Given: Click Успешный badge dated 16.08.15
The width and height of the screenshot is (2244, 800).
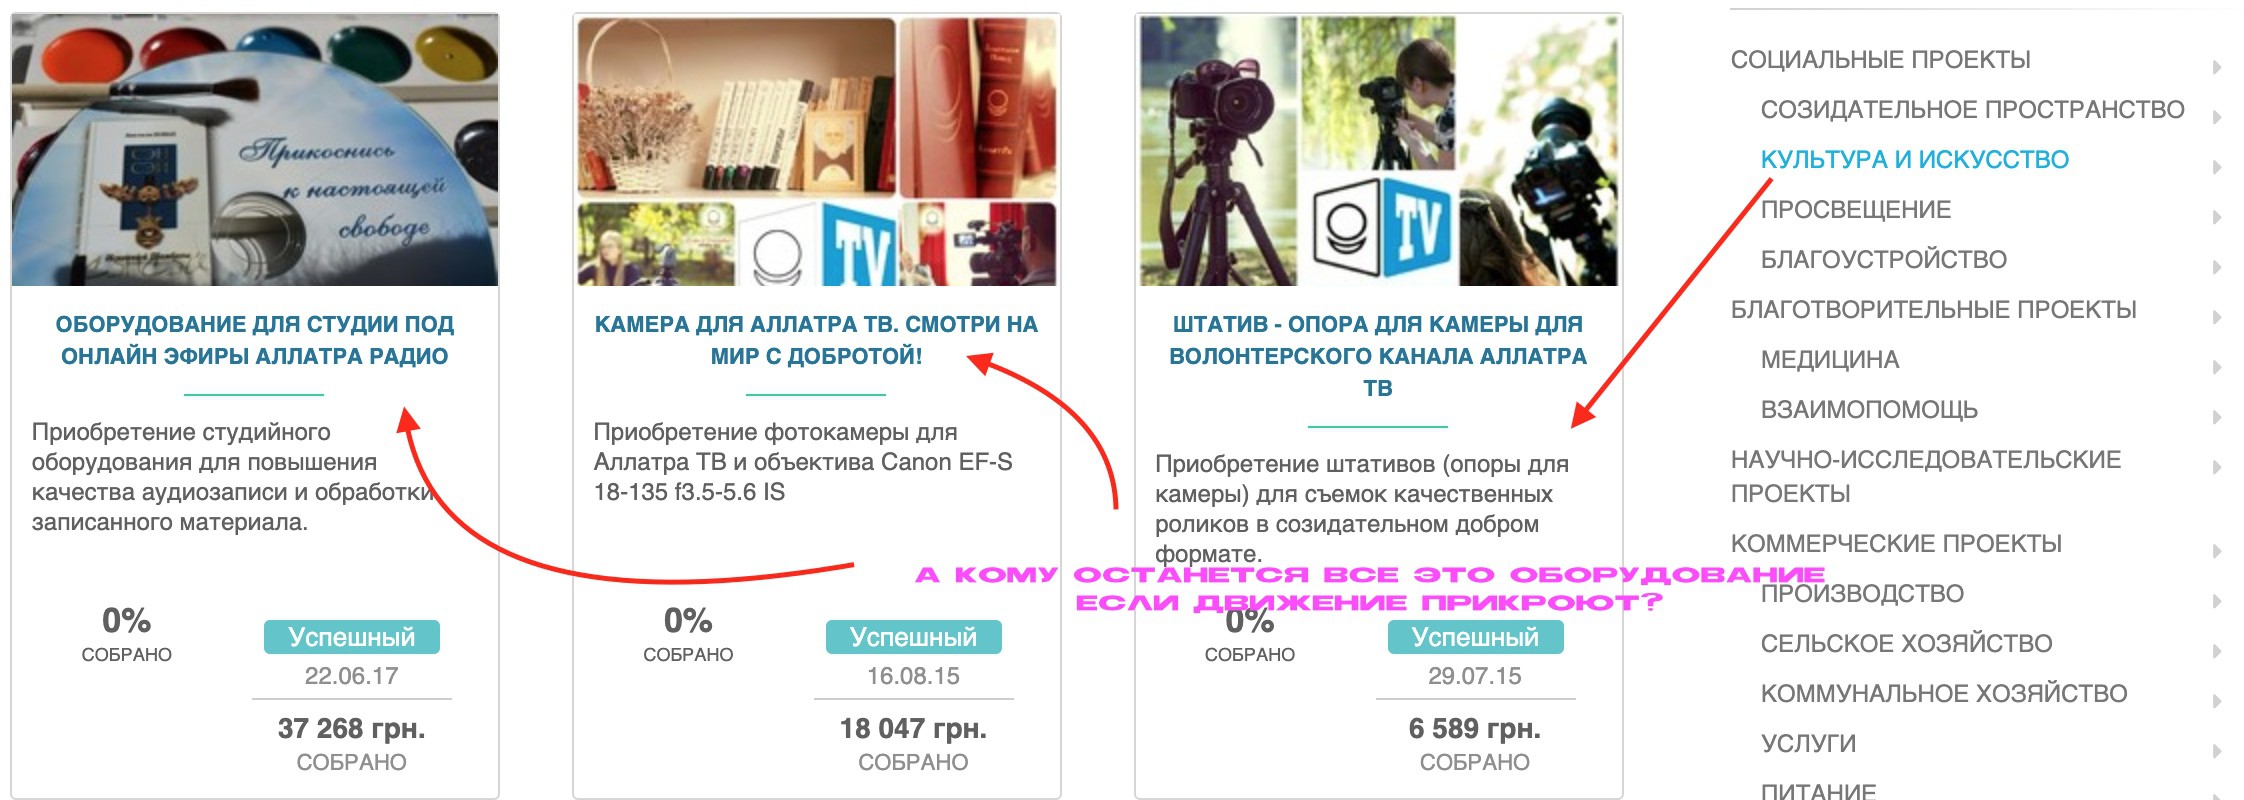Looking at the screenshot, I should pyautogui.click(x=914, y=637).
